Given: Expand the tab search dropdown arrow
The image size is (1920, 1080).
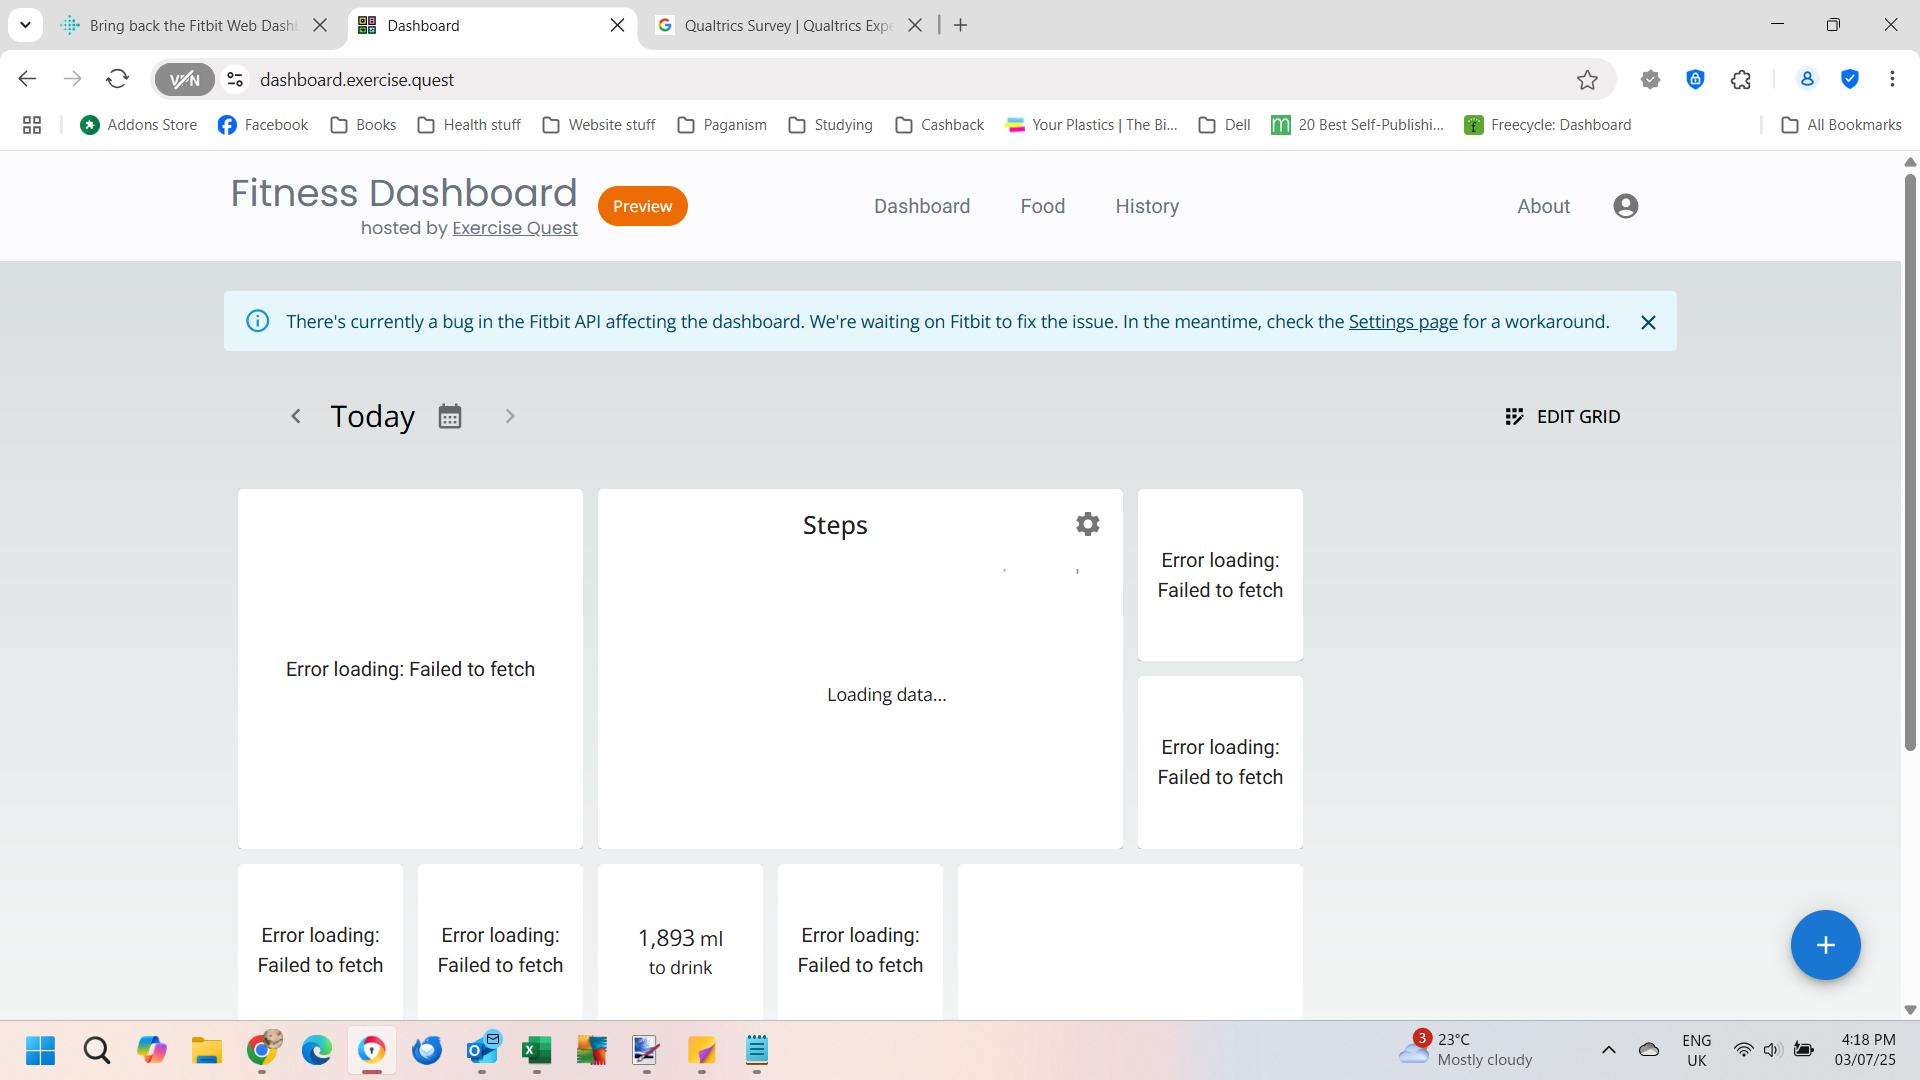Looking at the screenshot, I should point(25,25).
